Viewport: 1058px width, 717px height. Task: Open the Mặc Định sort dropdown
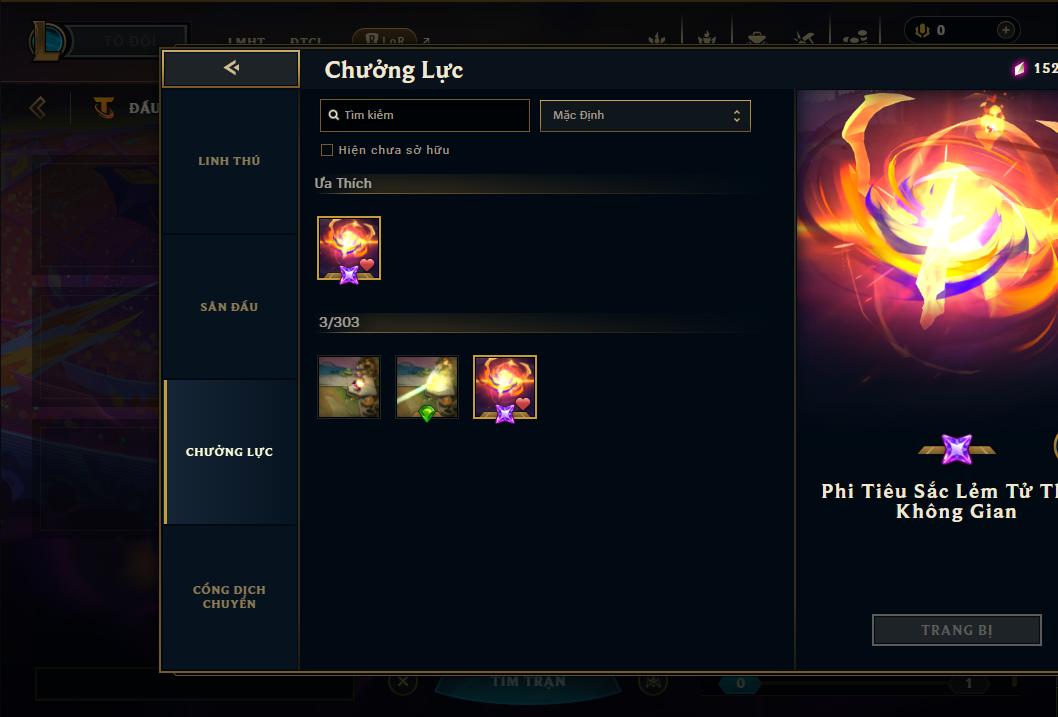point(645,115)
